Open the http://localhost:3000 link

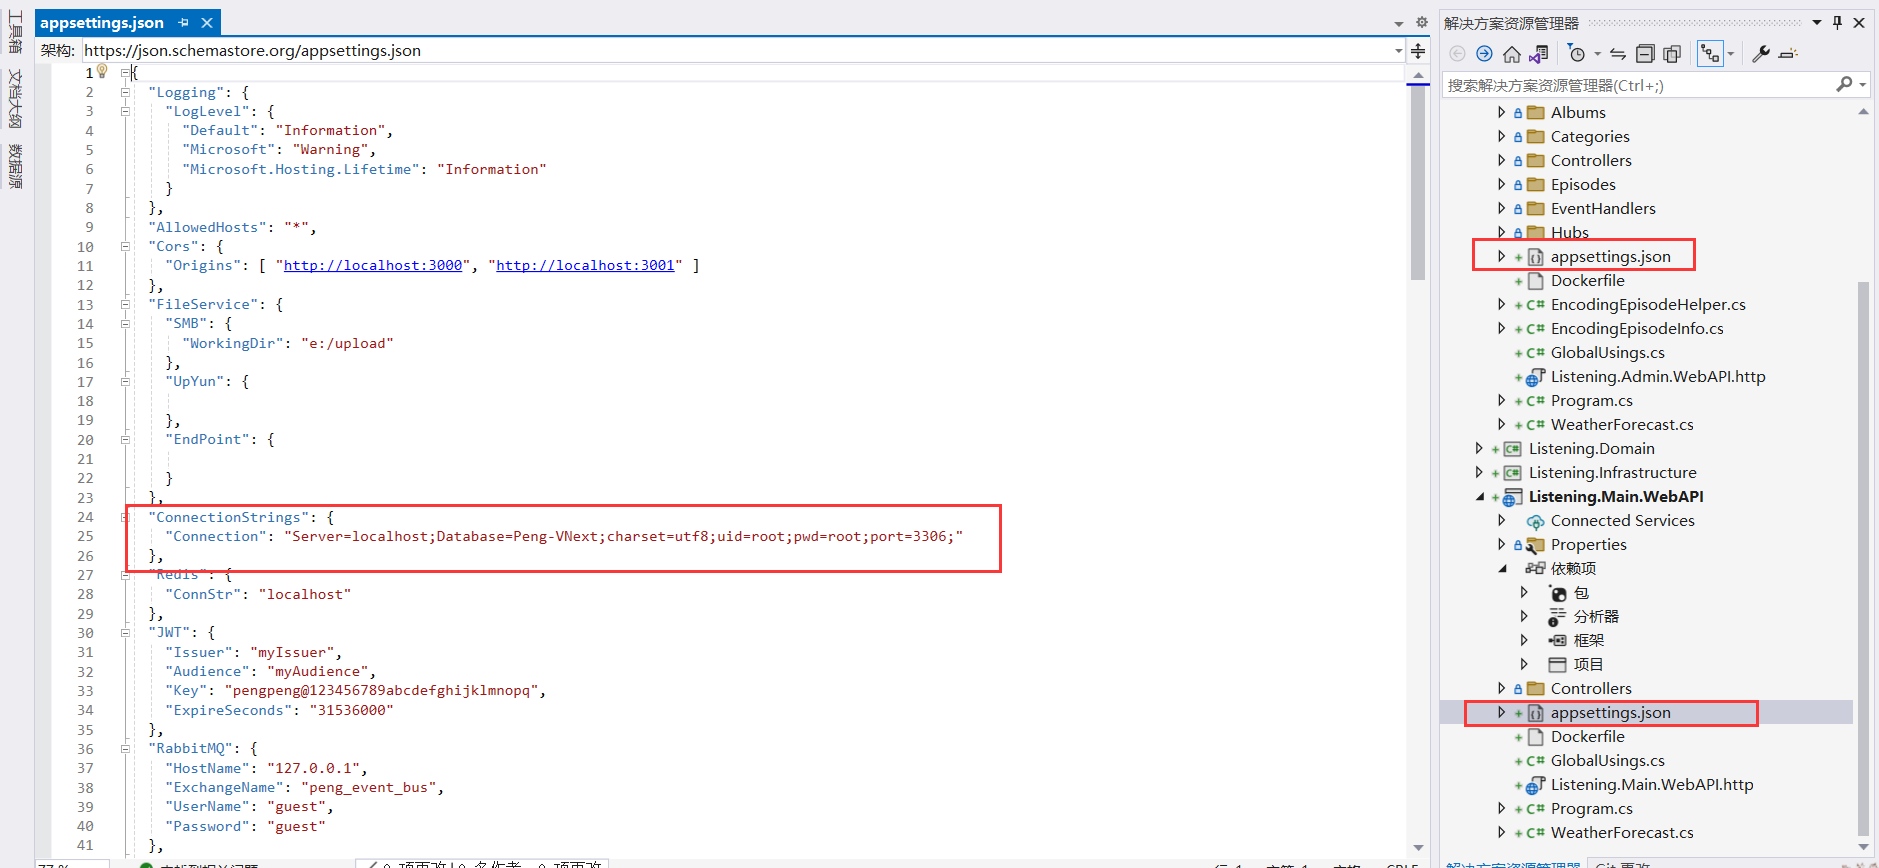(x=373, y=265)
